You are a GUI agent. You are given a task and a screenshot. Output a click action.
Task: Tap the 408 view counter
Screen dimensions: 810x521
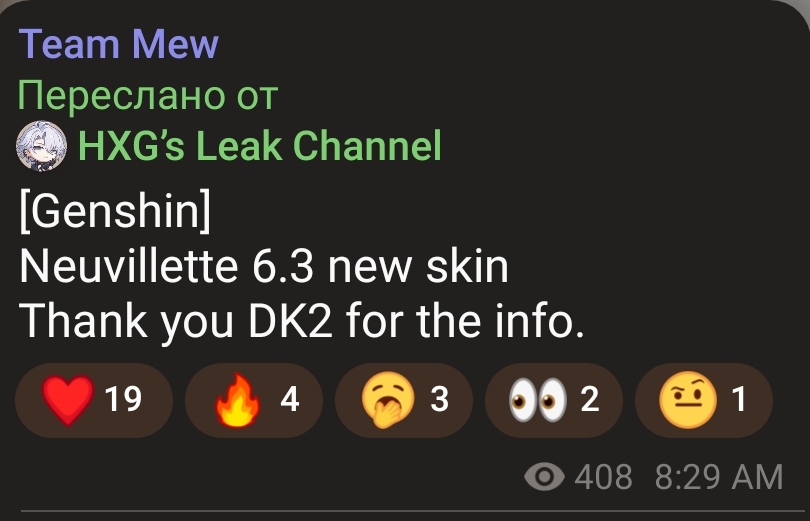click(x=603, y=477)
